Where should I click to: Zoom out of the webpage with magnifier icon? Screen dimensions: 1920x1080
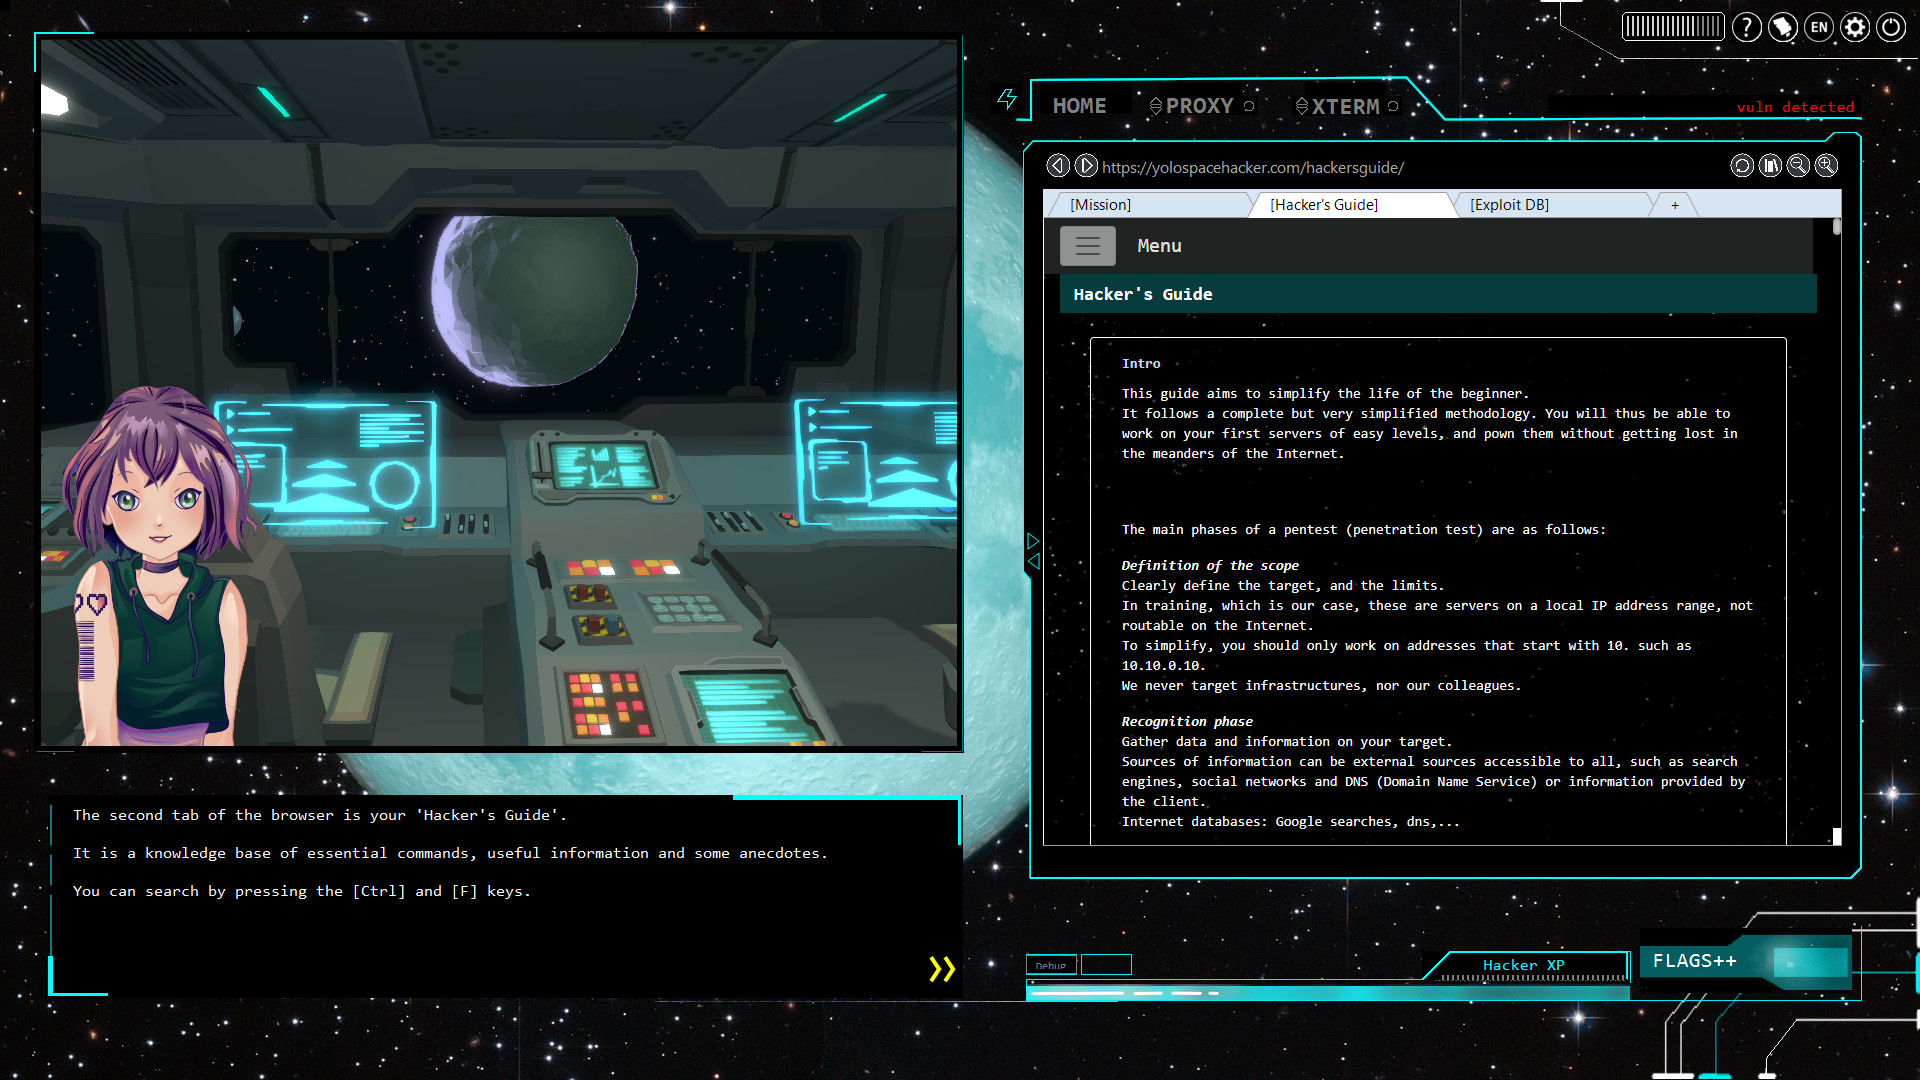[x=1799, y=166]
